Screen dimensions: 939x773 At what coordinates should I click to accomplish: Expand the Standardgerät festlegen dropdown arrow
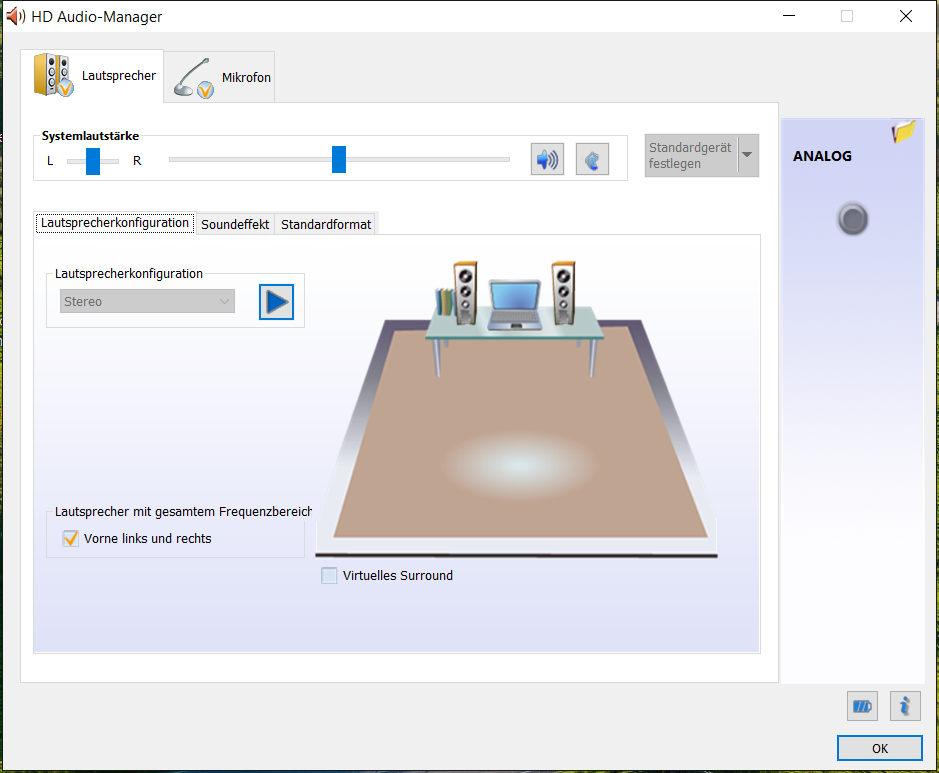[747, 155]
